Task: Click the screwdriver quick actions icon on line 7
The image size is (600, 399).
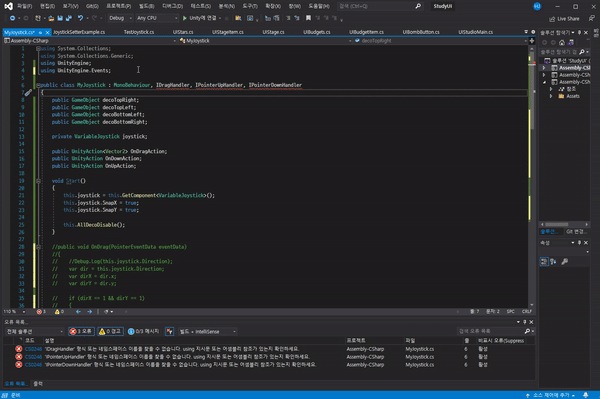Action: click(x=28, y=93)
